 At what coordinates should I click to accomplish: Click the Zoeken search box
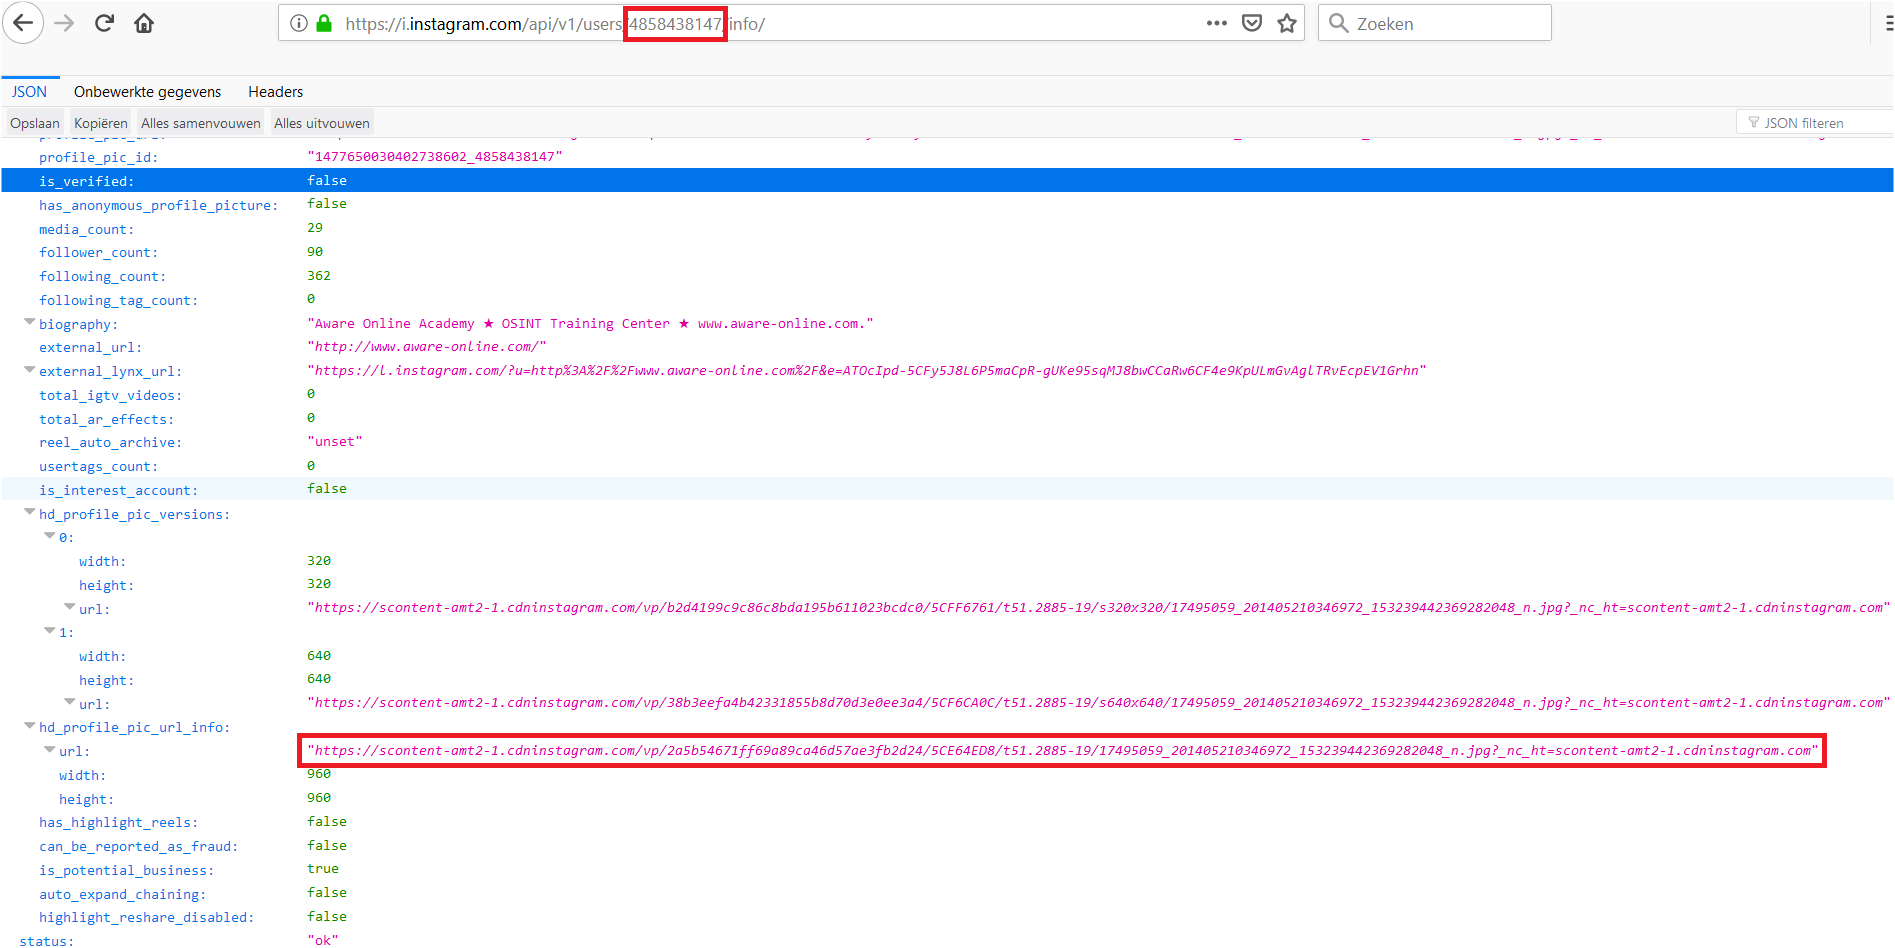(1445, 23)
